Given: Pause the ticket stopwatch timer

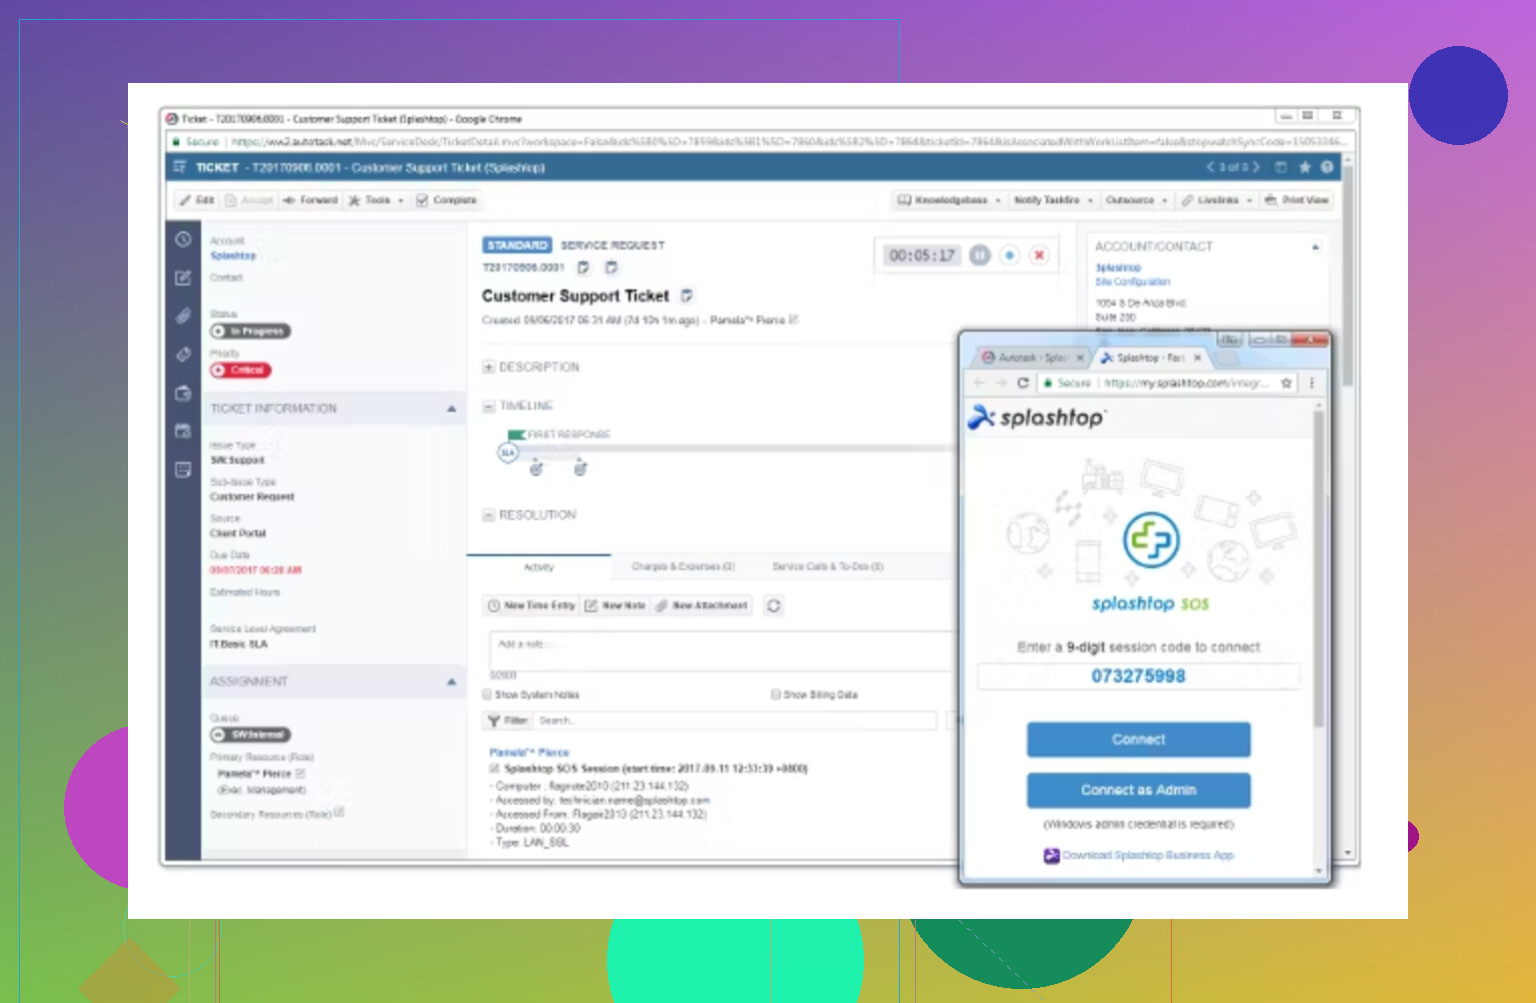Looking at the screenshot, I should tap(980, 255).
